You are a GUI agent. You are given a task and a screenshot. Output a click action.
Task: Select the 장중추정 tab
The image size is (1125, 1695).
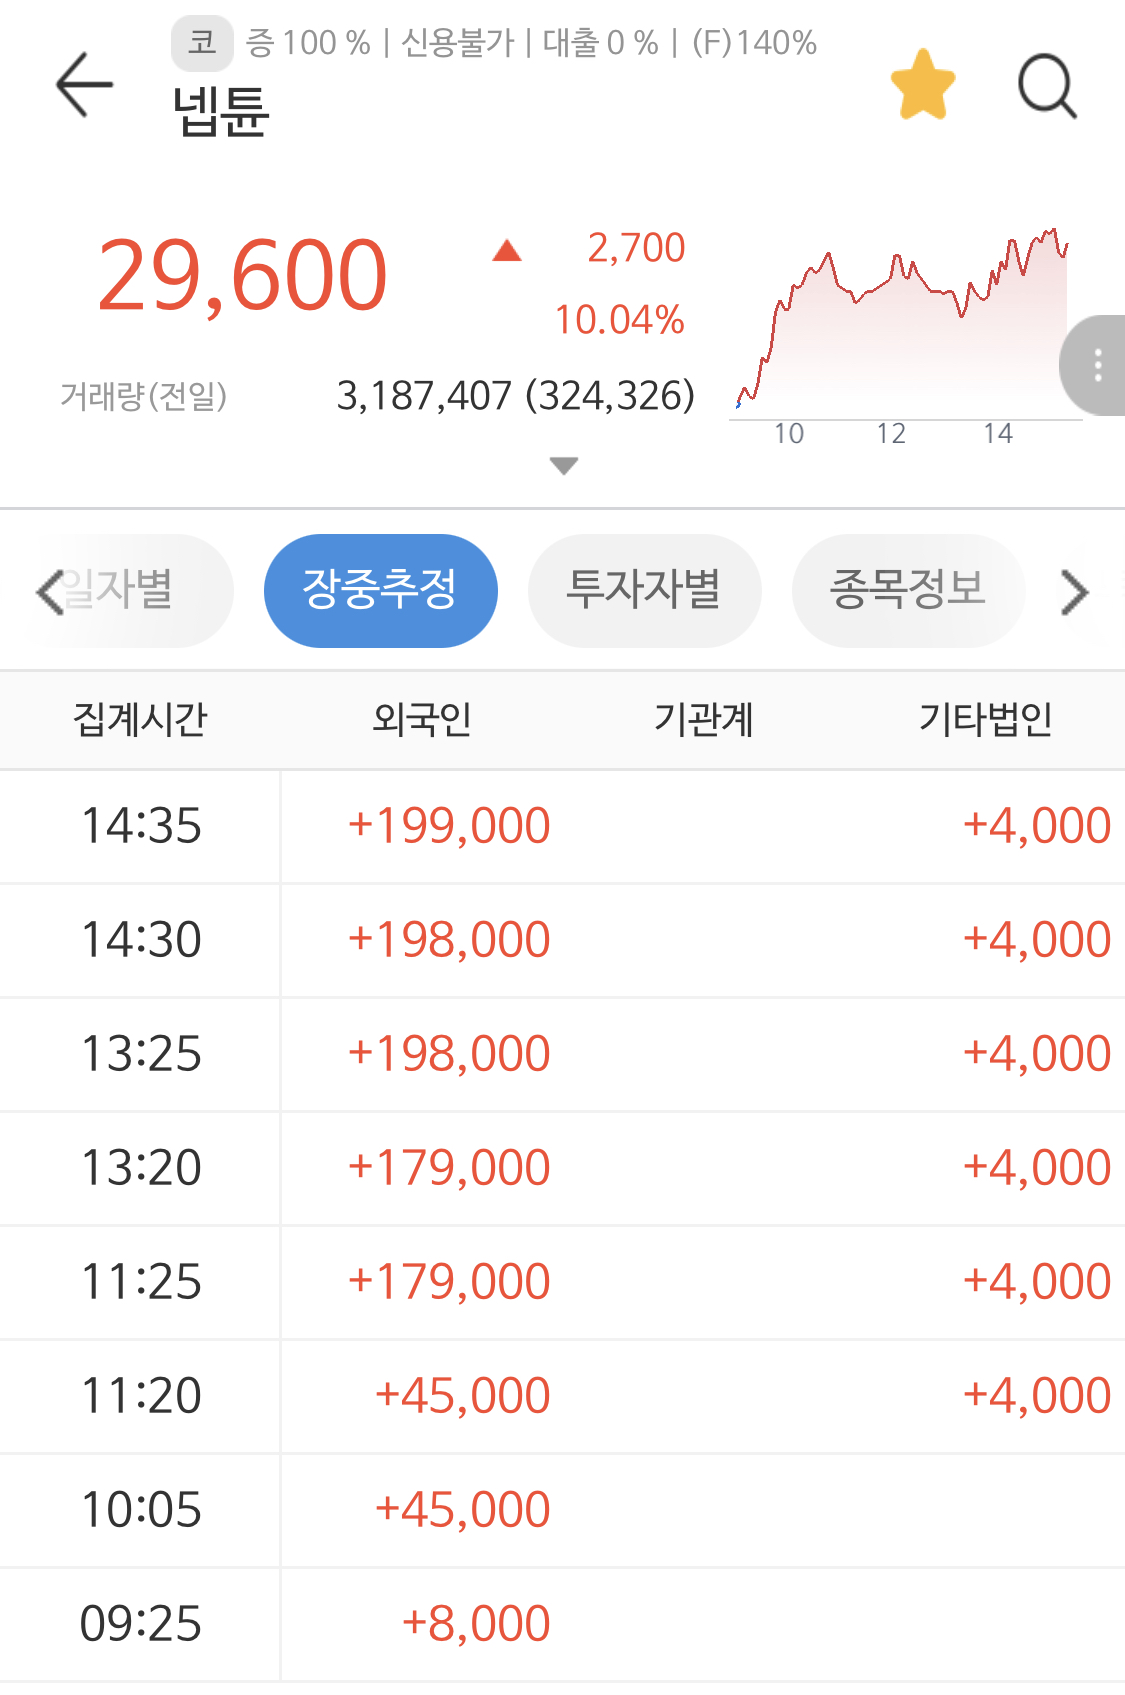[380, 590]
